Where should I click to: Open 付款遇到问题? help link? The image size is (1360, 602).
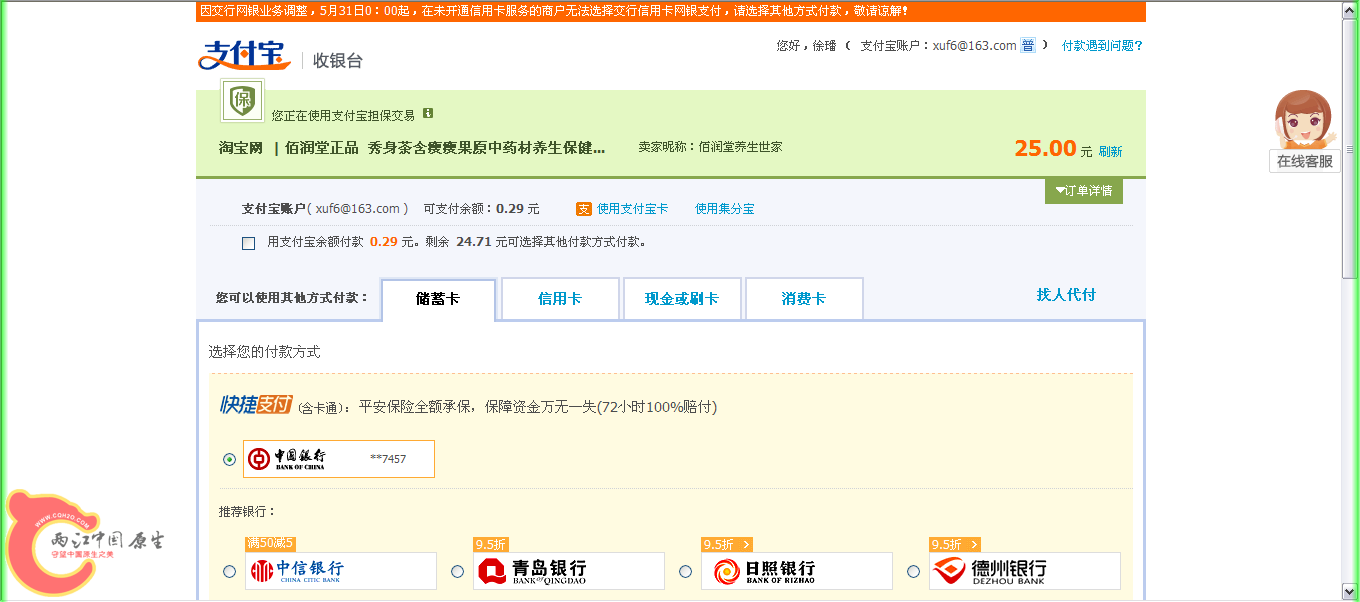coord(1102,46)
